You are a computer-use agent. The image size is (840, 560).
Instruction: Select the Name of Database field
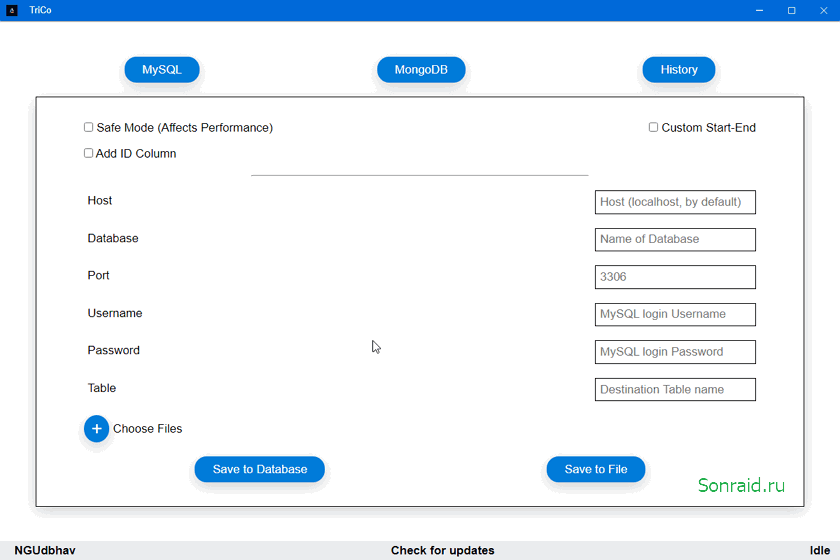675,240
